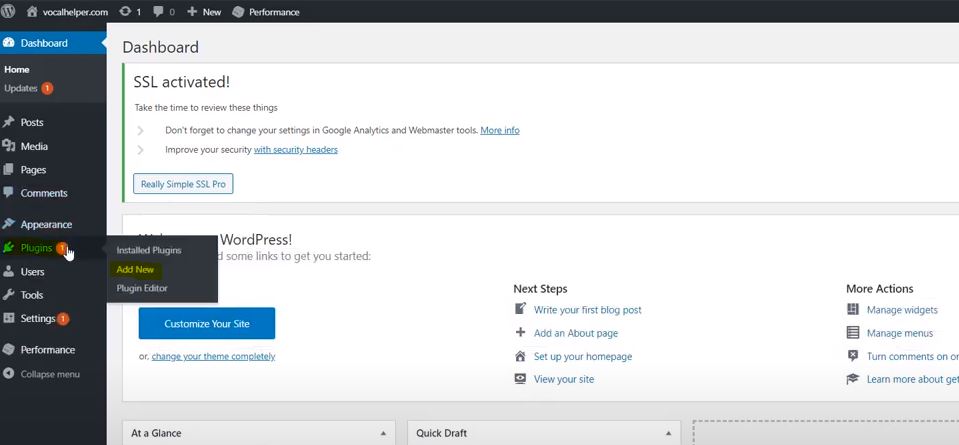Click the Updates orange count badge

(47, 88)
